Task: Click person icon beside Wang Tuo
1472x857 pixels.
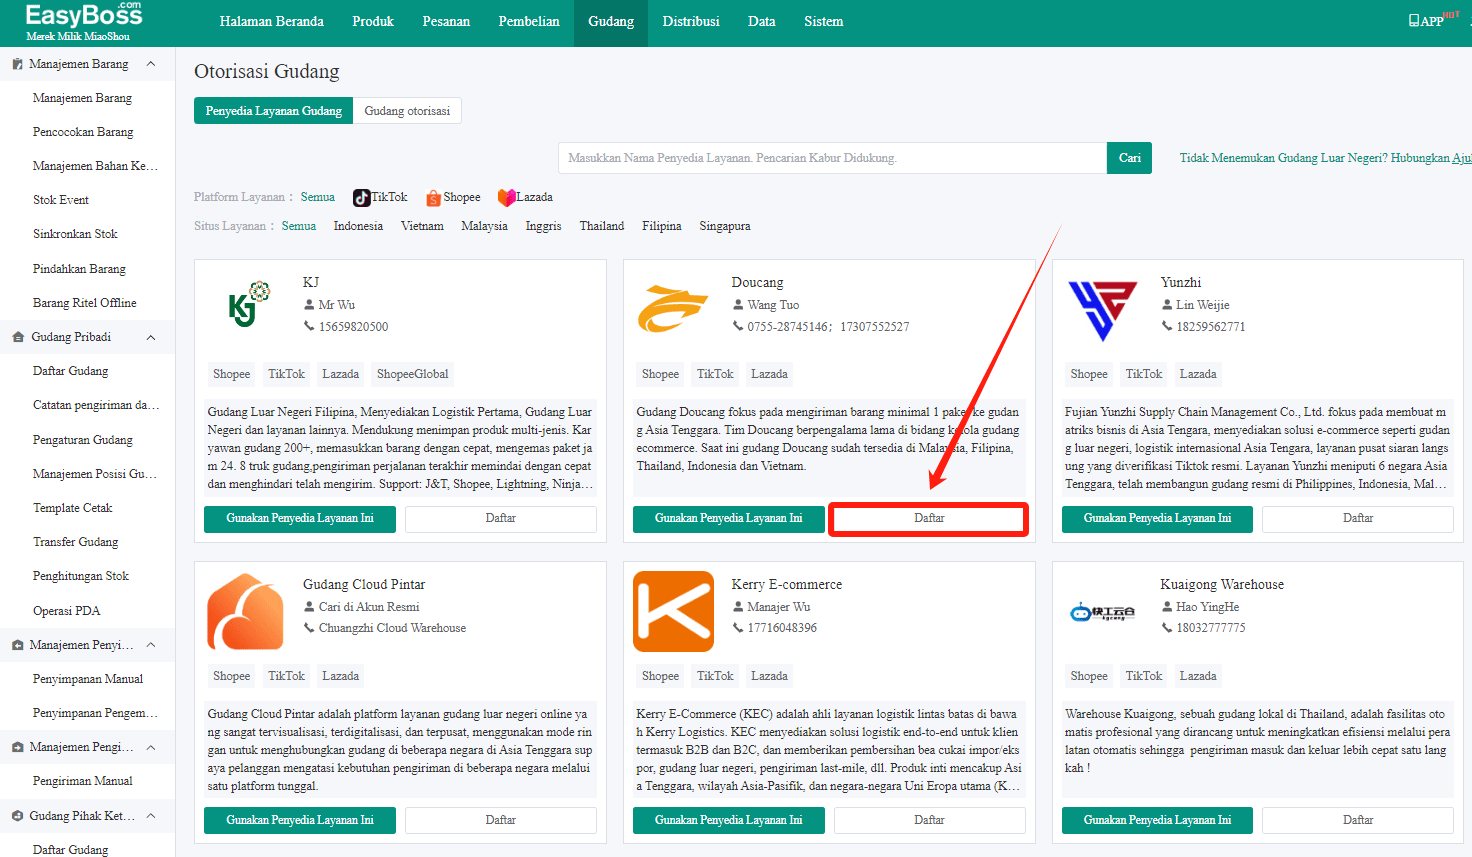Action: tap(738, 305)
